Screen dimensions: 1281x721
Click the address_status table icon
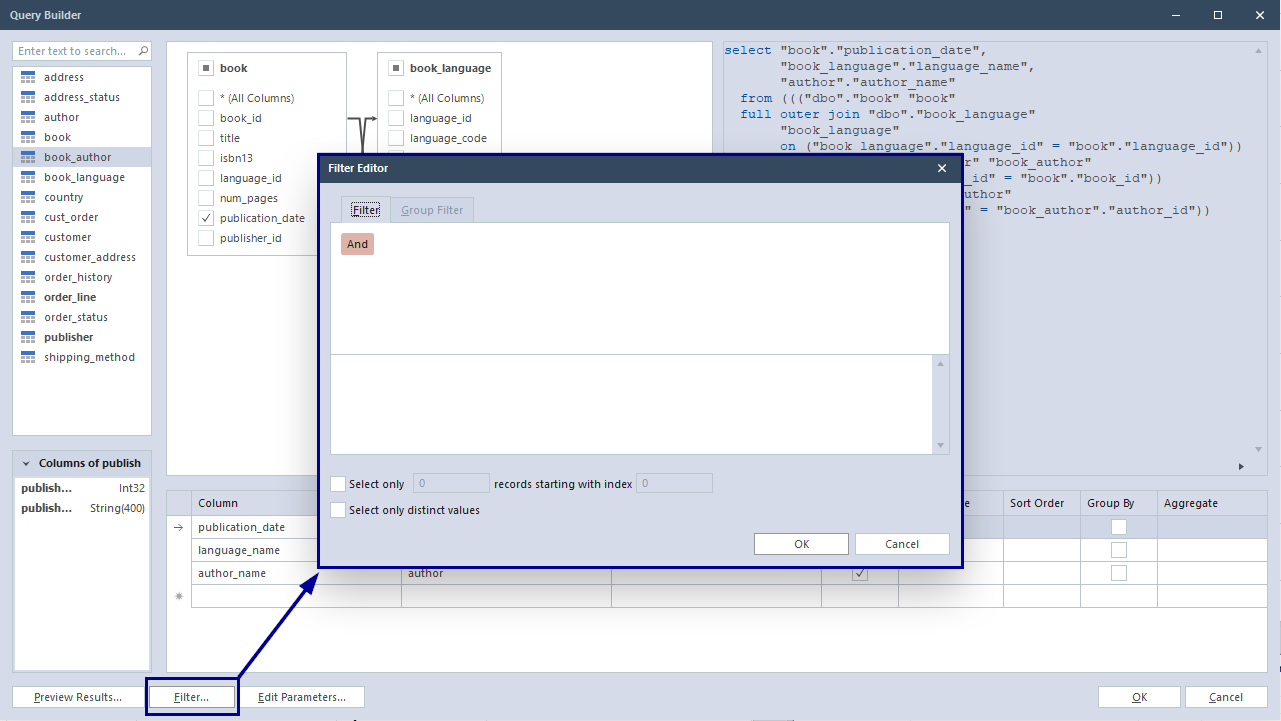point(28,97)
